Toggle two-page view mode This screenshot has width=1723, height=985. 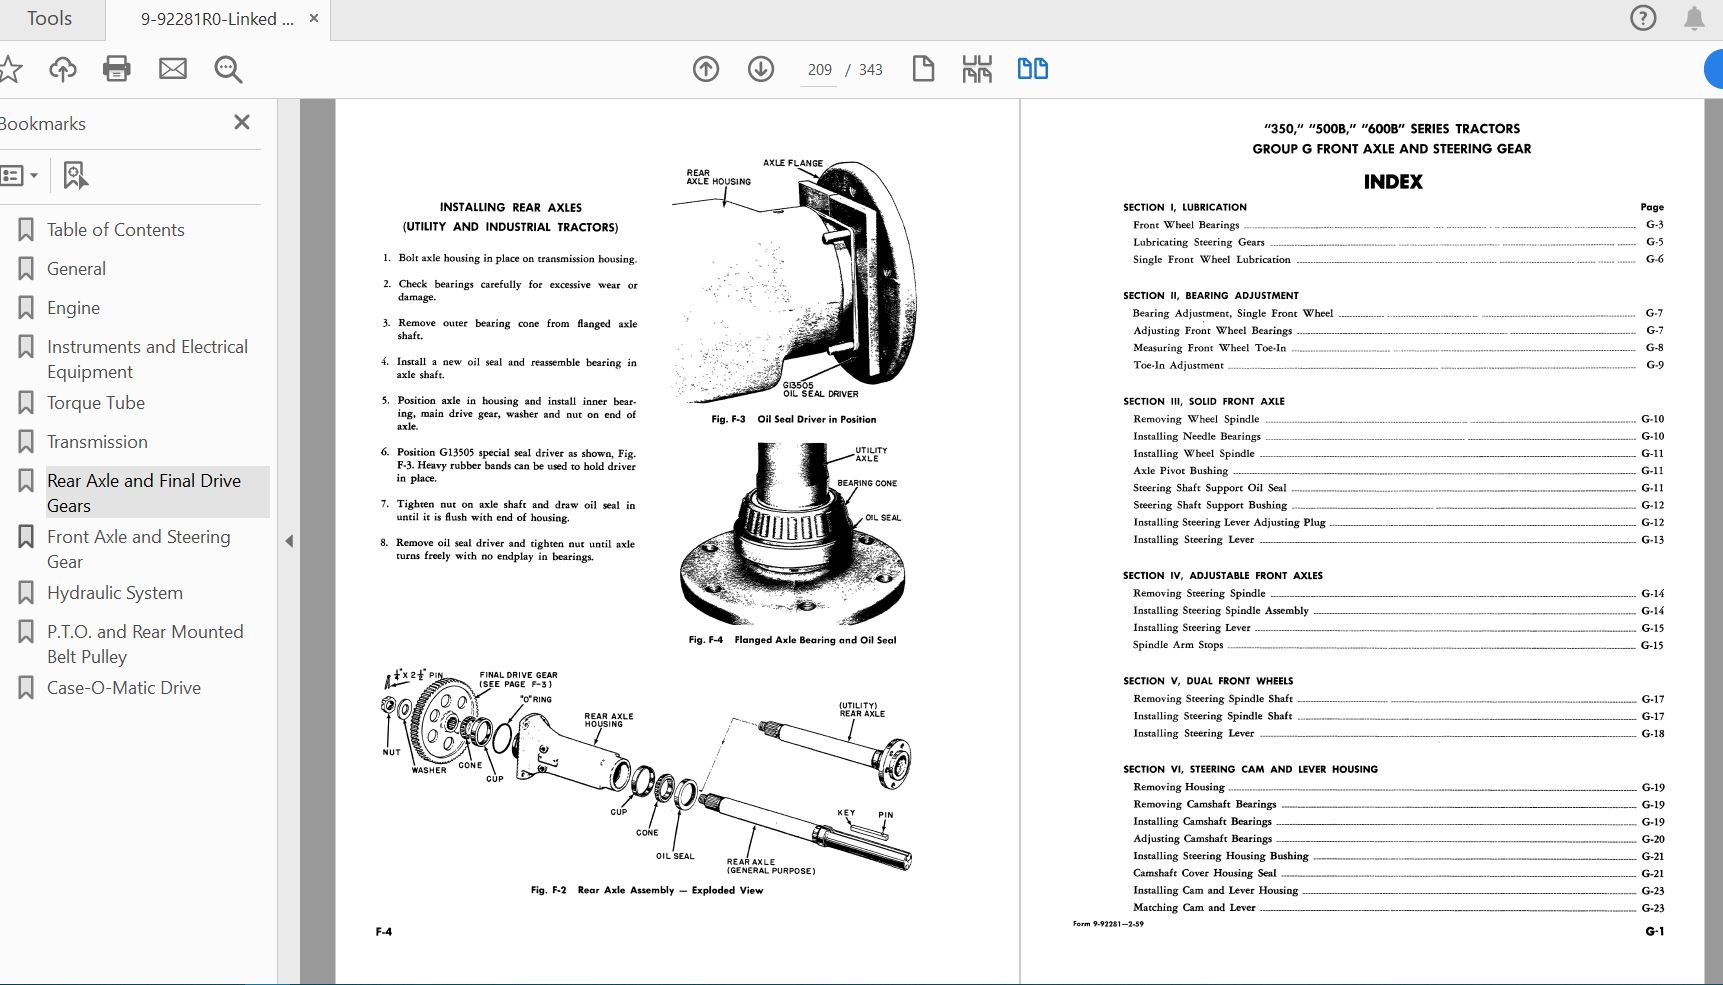(1034, 69)
